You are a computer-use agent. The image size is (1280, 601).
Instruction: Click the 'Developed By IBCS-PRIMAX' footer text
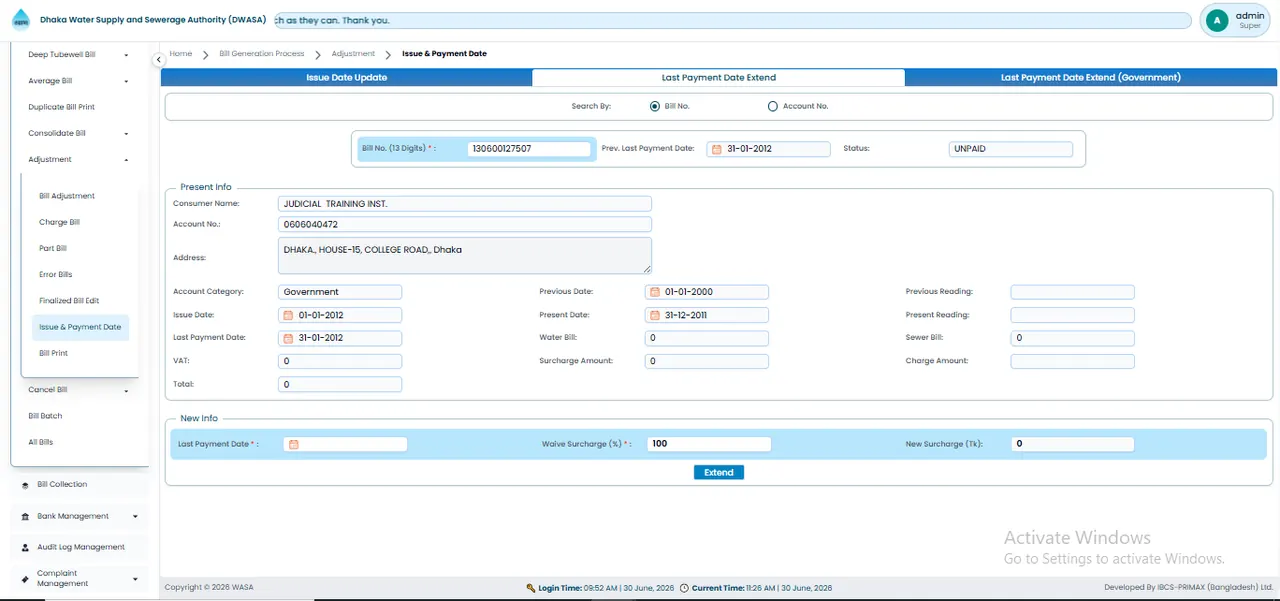click(x=1188, y=588)
